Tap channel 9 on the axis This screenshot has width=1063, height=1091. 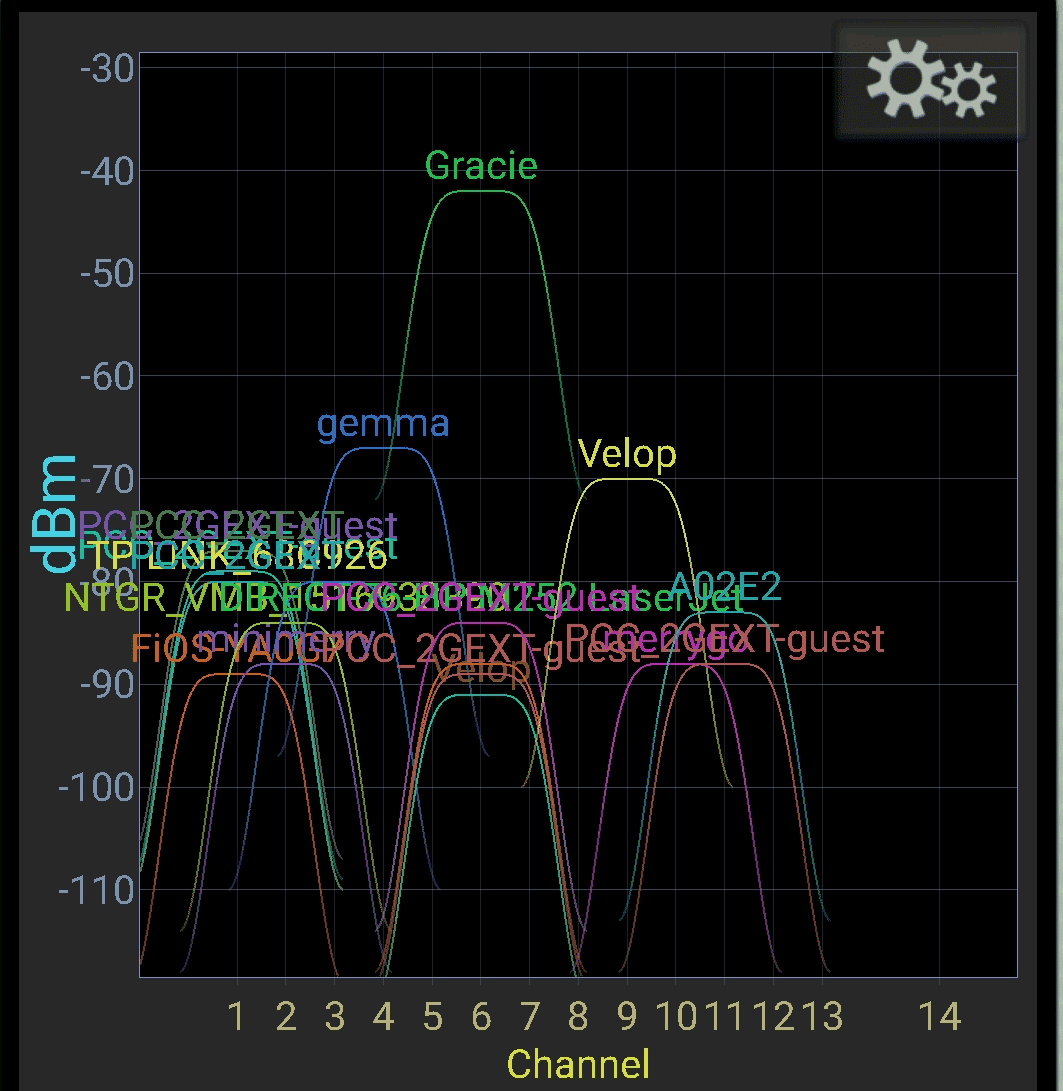tap(627, 1017)
